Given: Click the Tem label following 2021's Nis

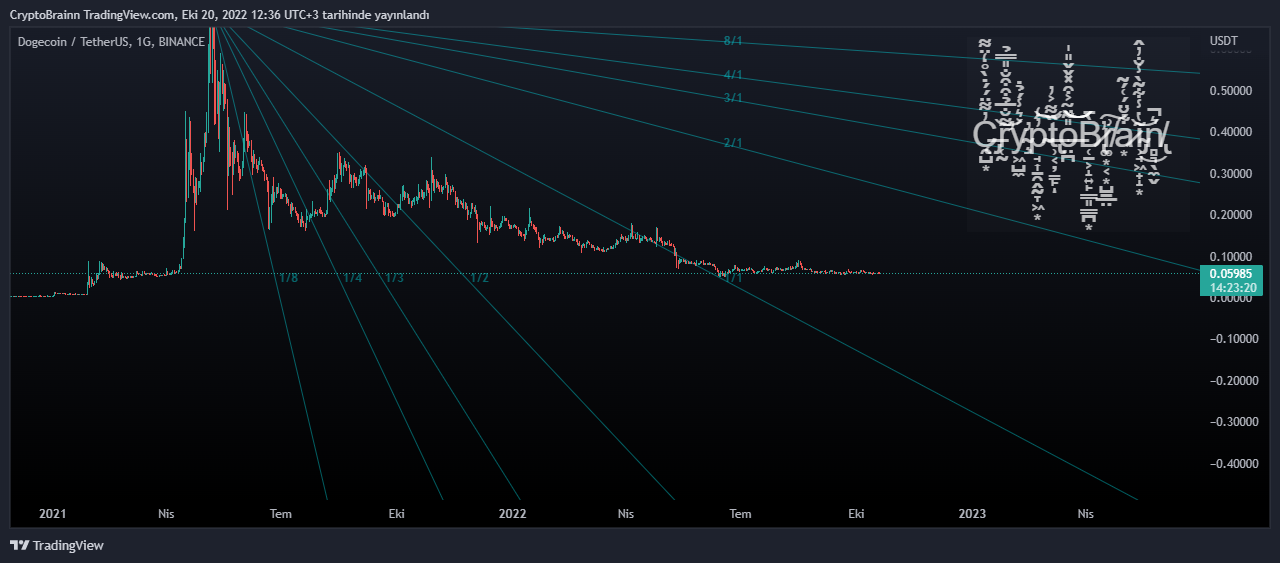Looking at the screenshot, I should (x=280, y=514).
